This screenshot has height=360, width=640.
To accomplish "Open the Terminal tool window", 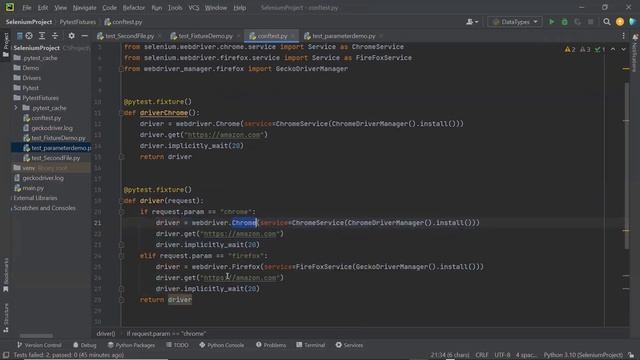I will pos(311,345).
